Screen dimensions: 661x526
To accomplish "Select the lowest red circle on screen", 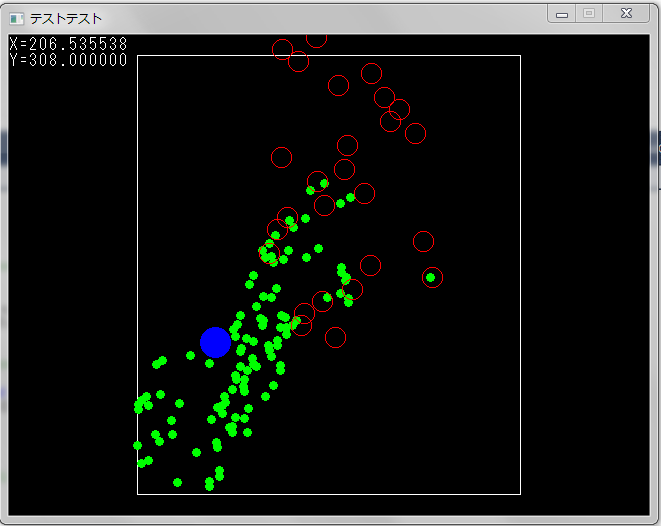I will tap(335, 337).
